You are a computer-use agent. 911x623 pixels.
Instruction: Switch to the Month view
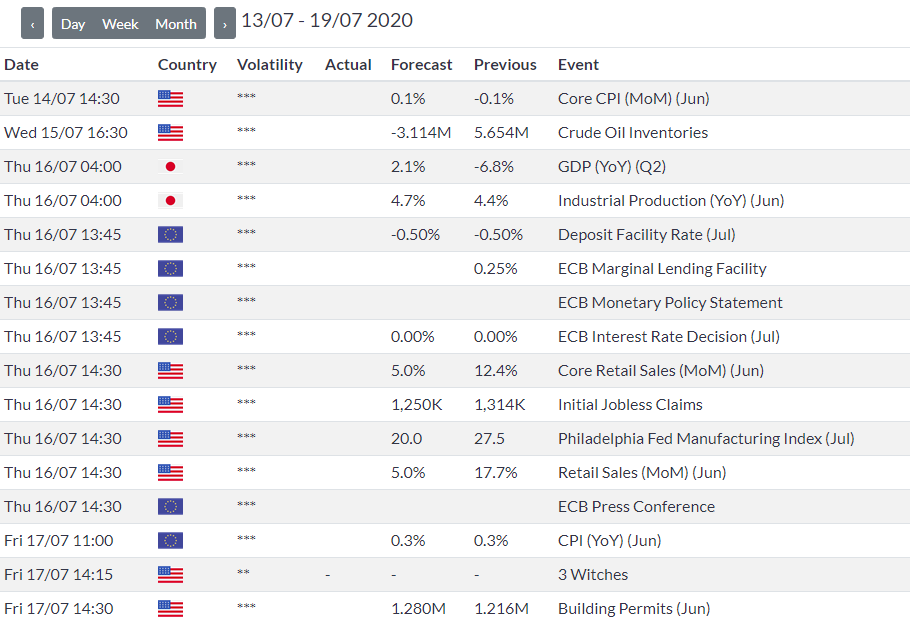(x=176, y=23)
